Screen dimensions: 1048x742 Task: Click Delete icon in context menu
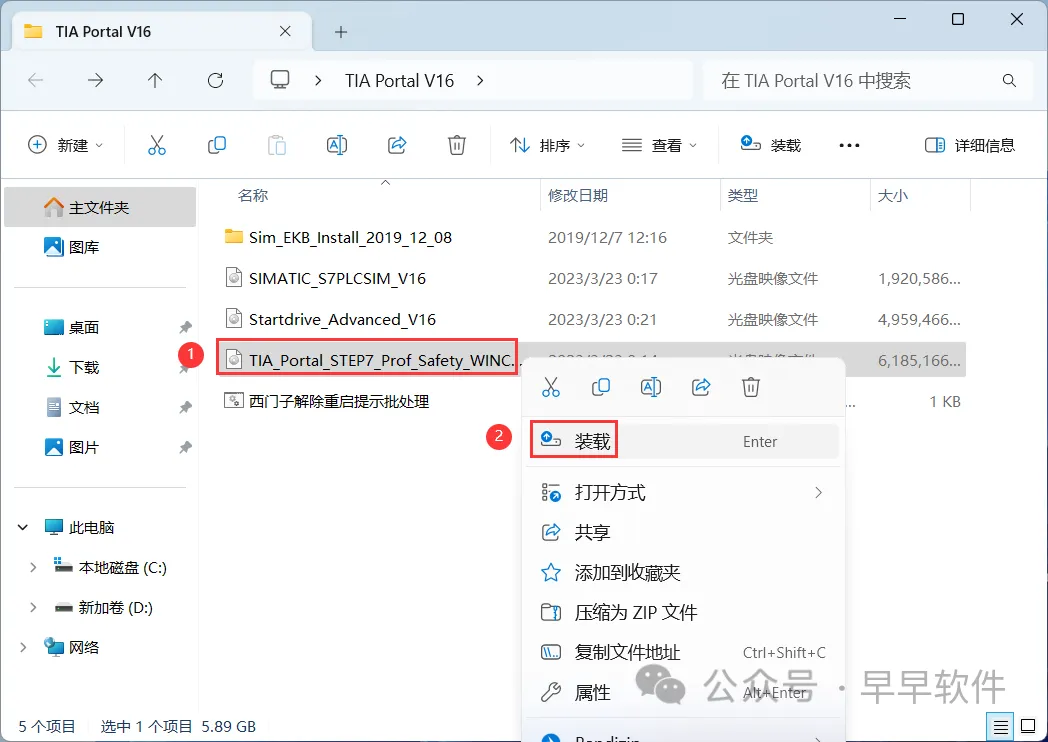pos(751,387)
